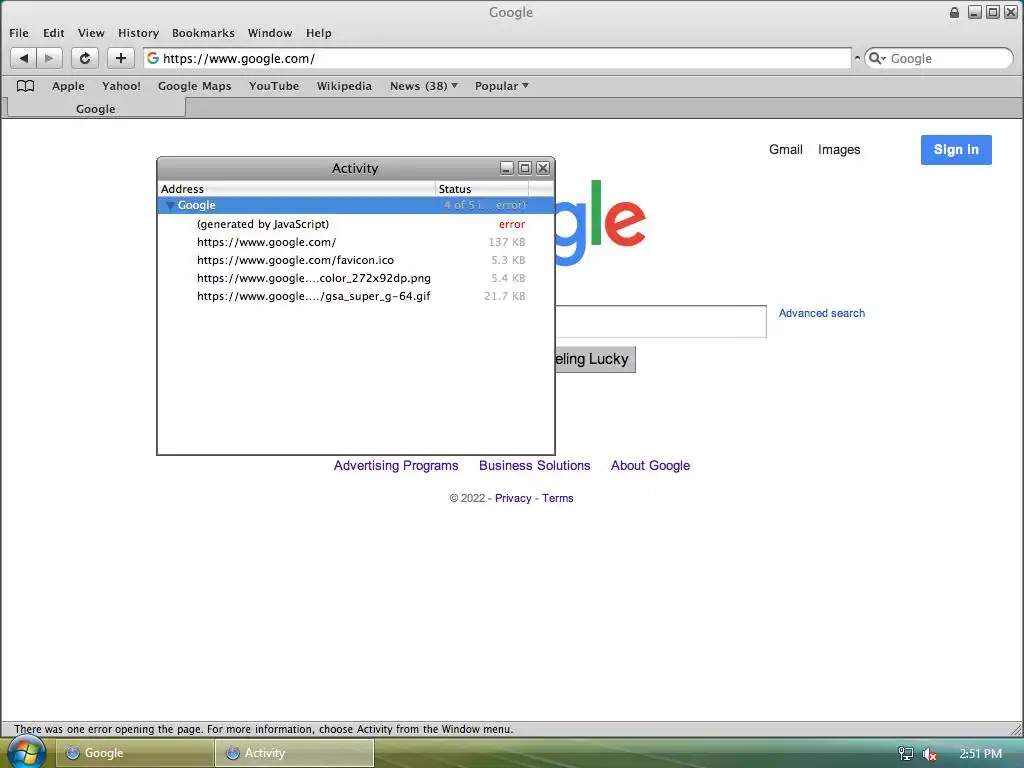
Task: Select the Google row in Activity list
Action: coord(356,205)
